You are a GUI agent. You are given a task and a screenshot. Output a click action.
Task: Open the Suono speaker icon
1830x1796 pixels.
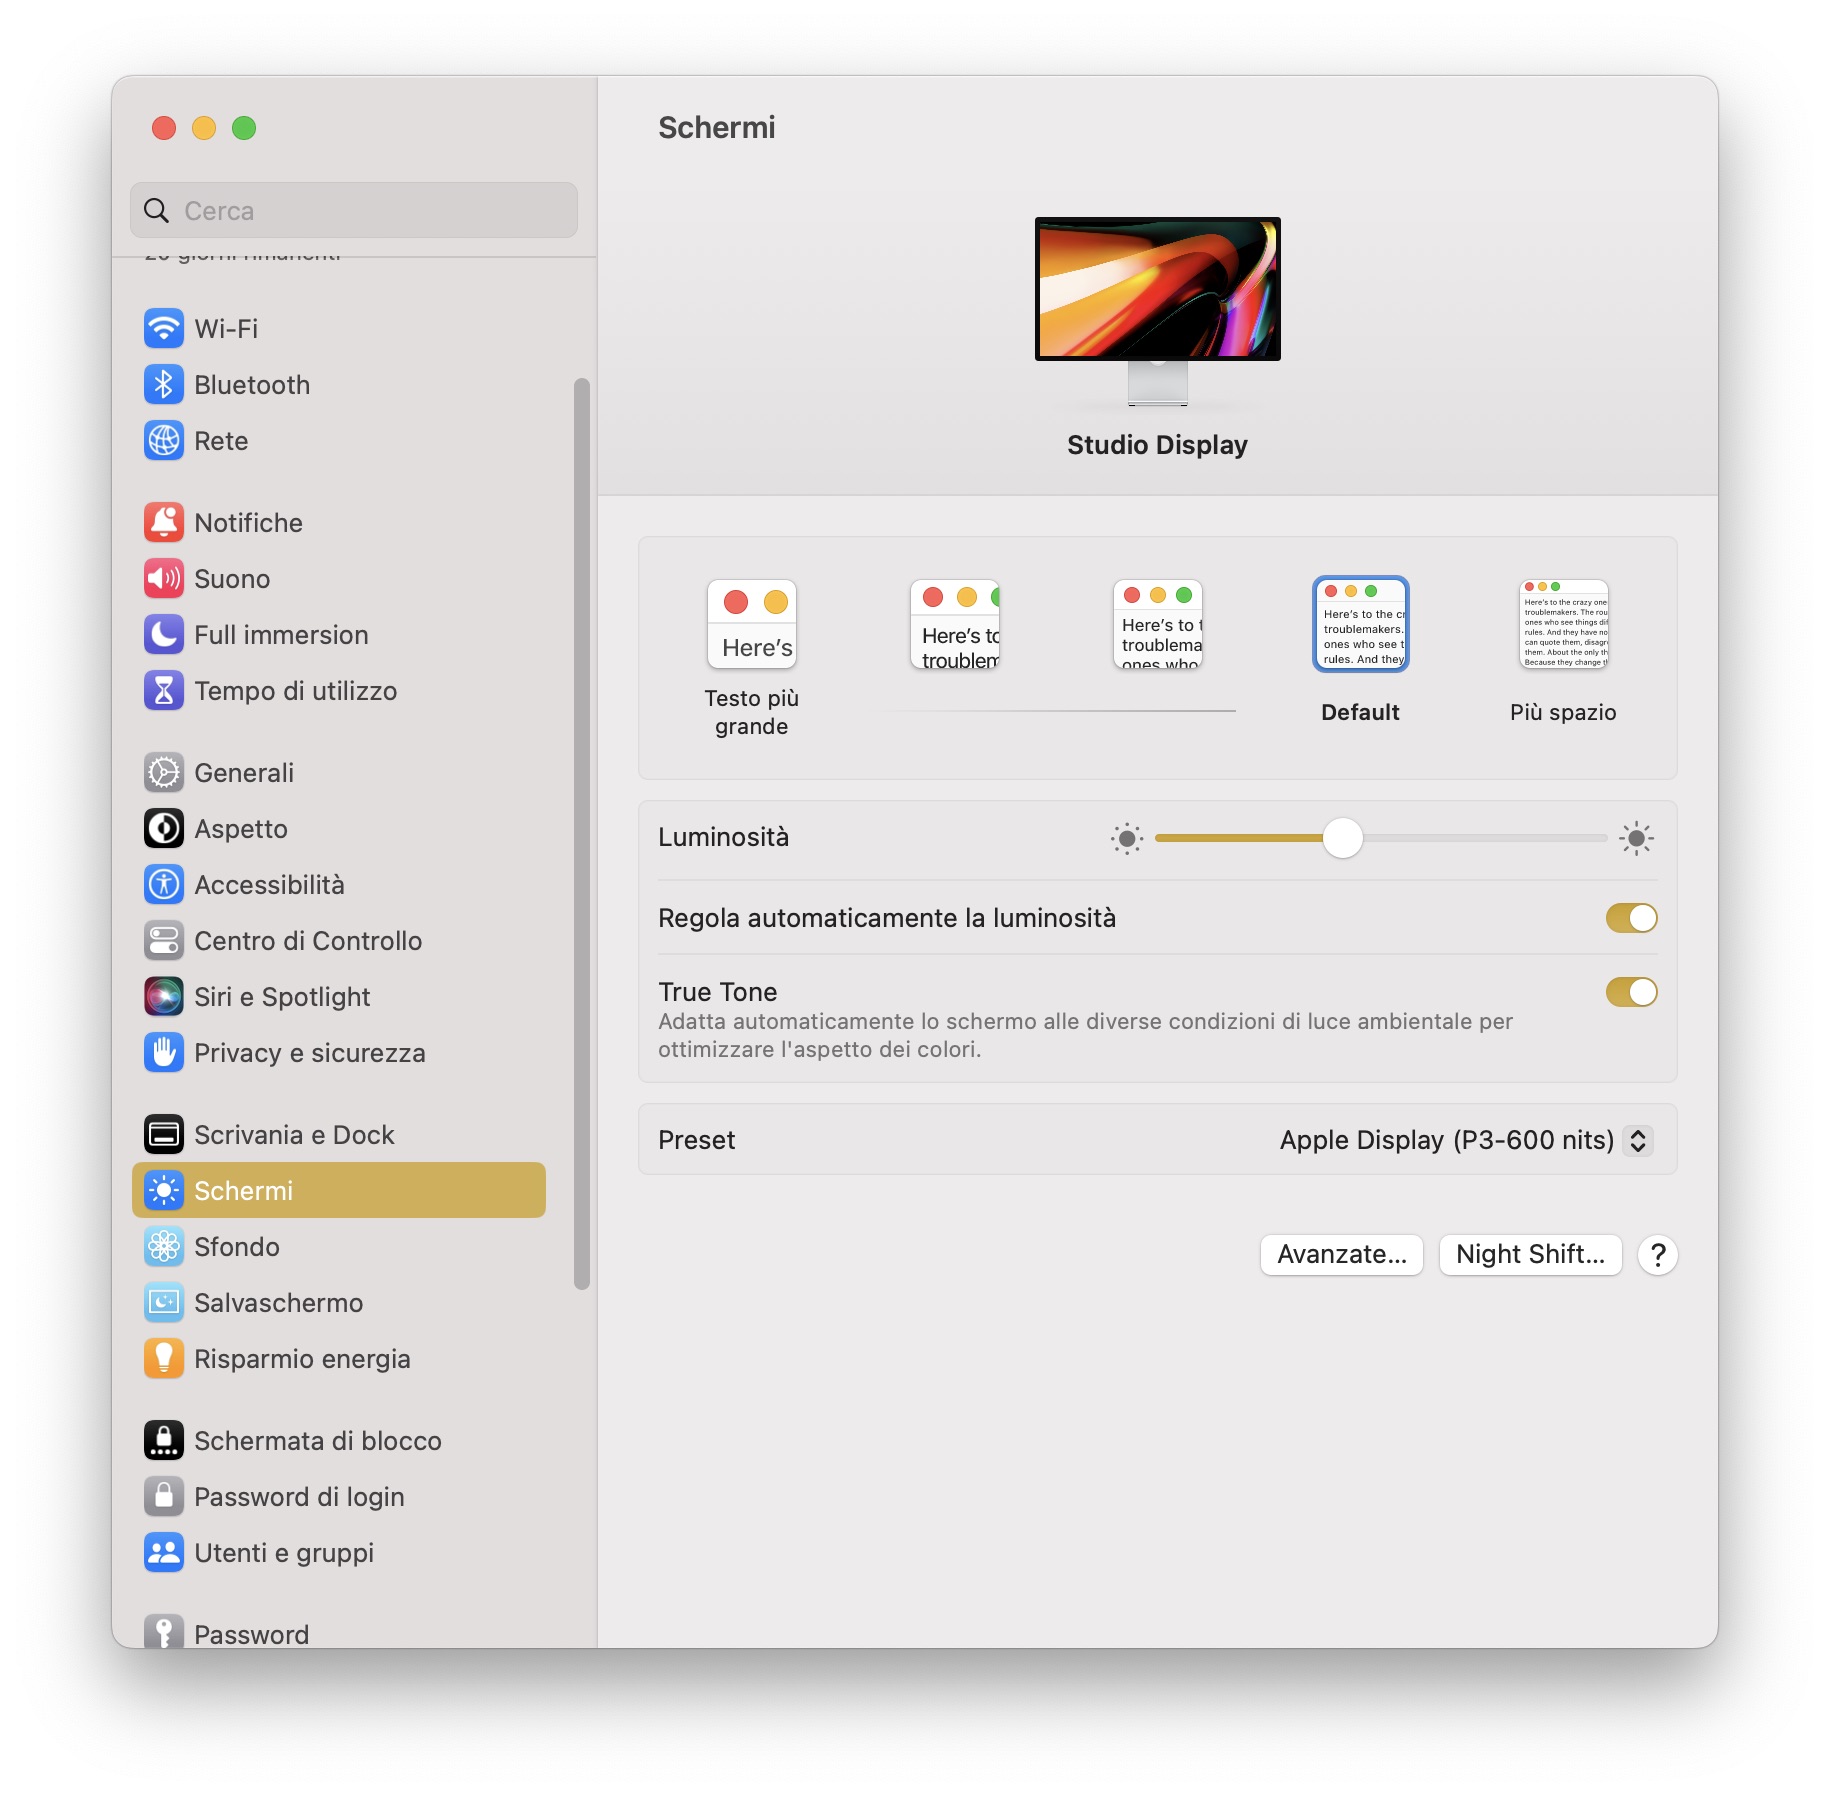point(163,578)
